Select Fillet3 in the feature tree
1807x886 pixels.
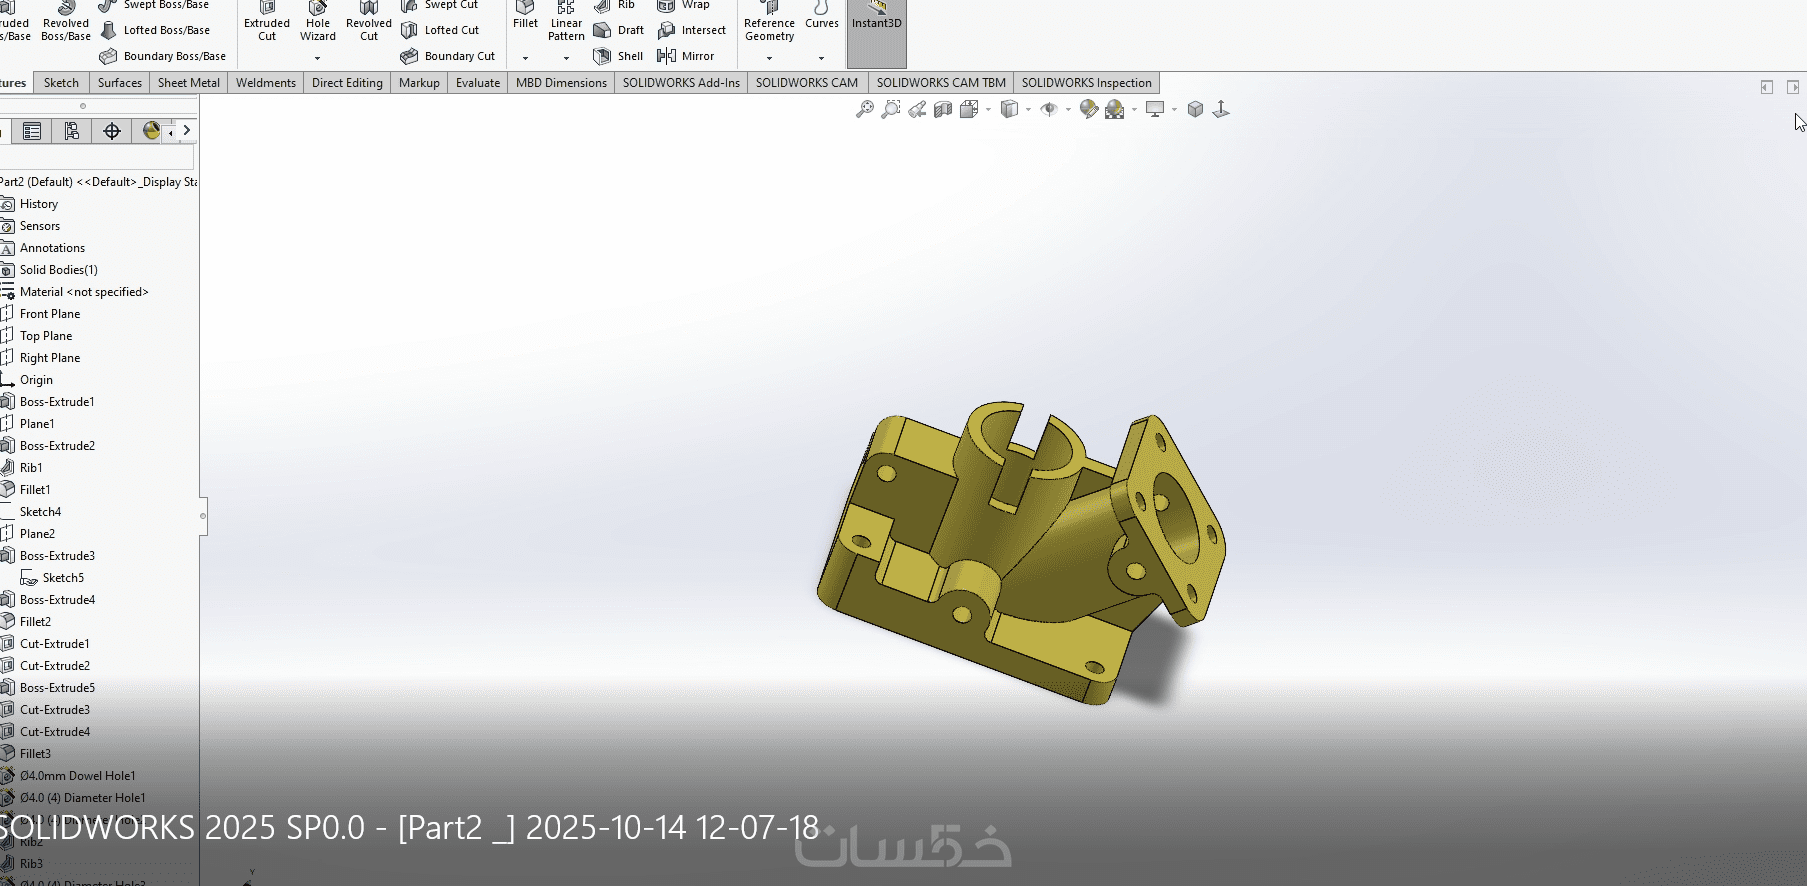[x=35, y=754]
